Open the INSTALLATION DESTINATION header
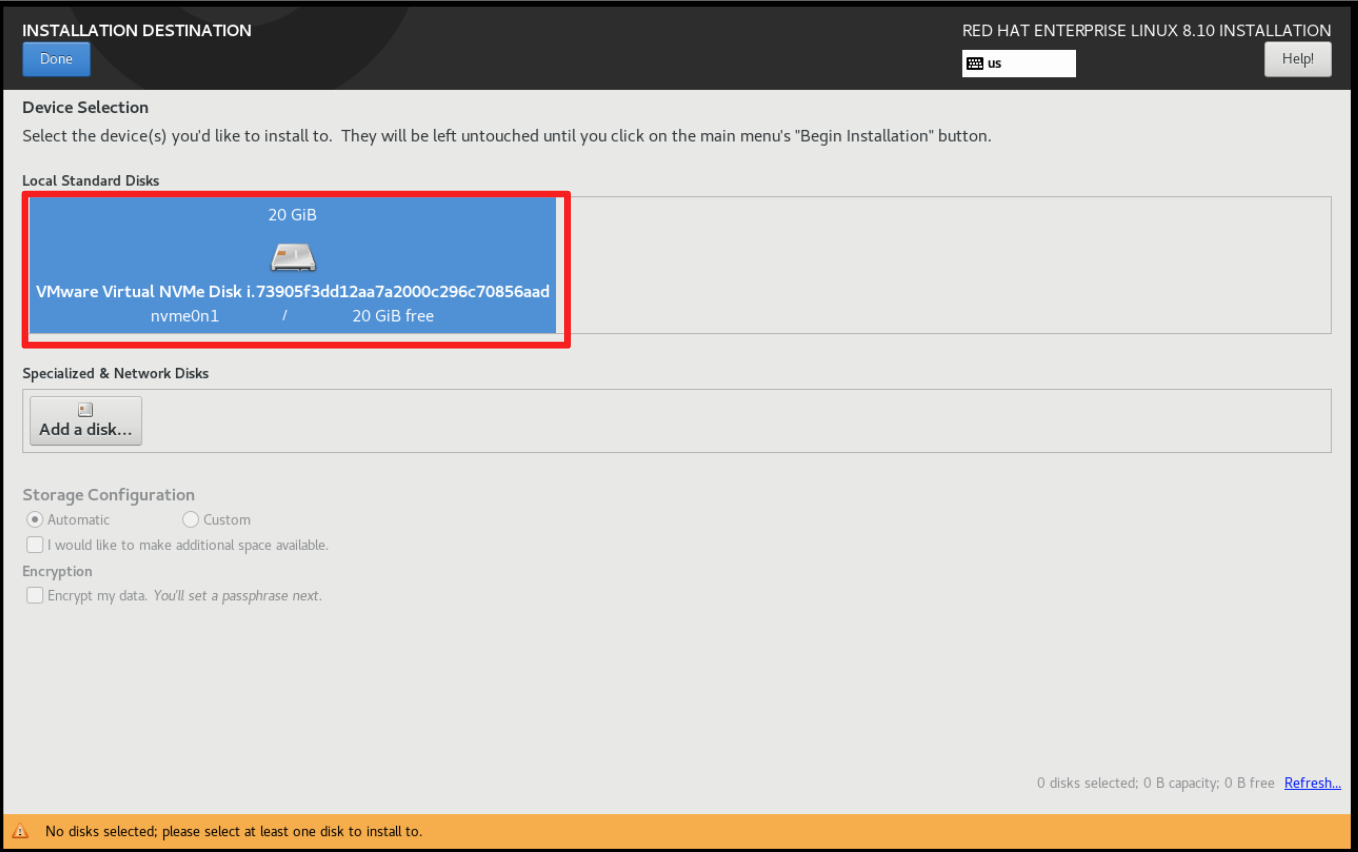This screenshot has width=1358, height=852. (136, 30)
